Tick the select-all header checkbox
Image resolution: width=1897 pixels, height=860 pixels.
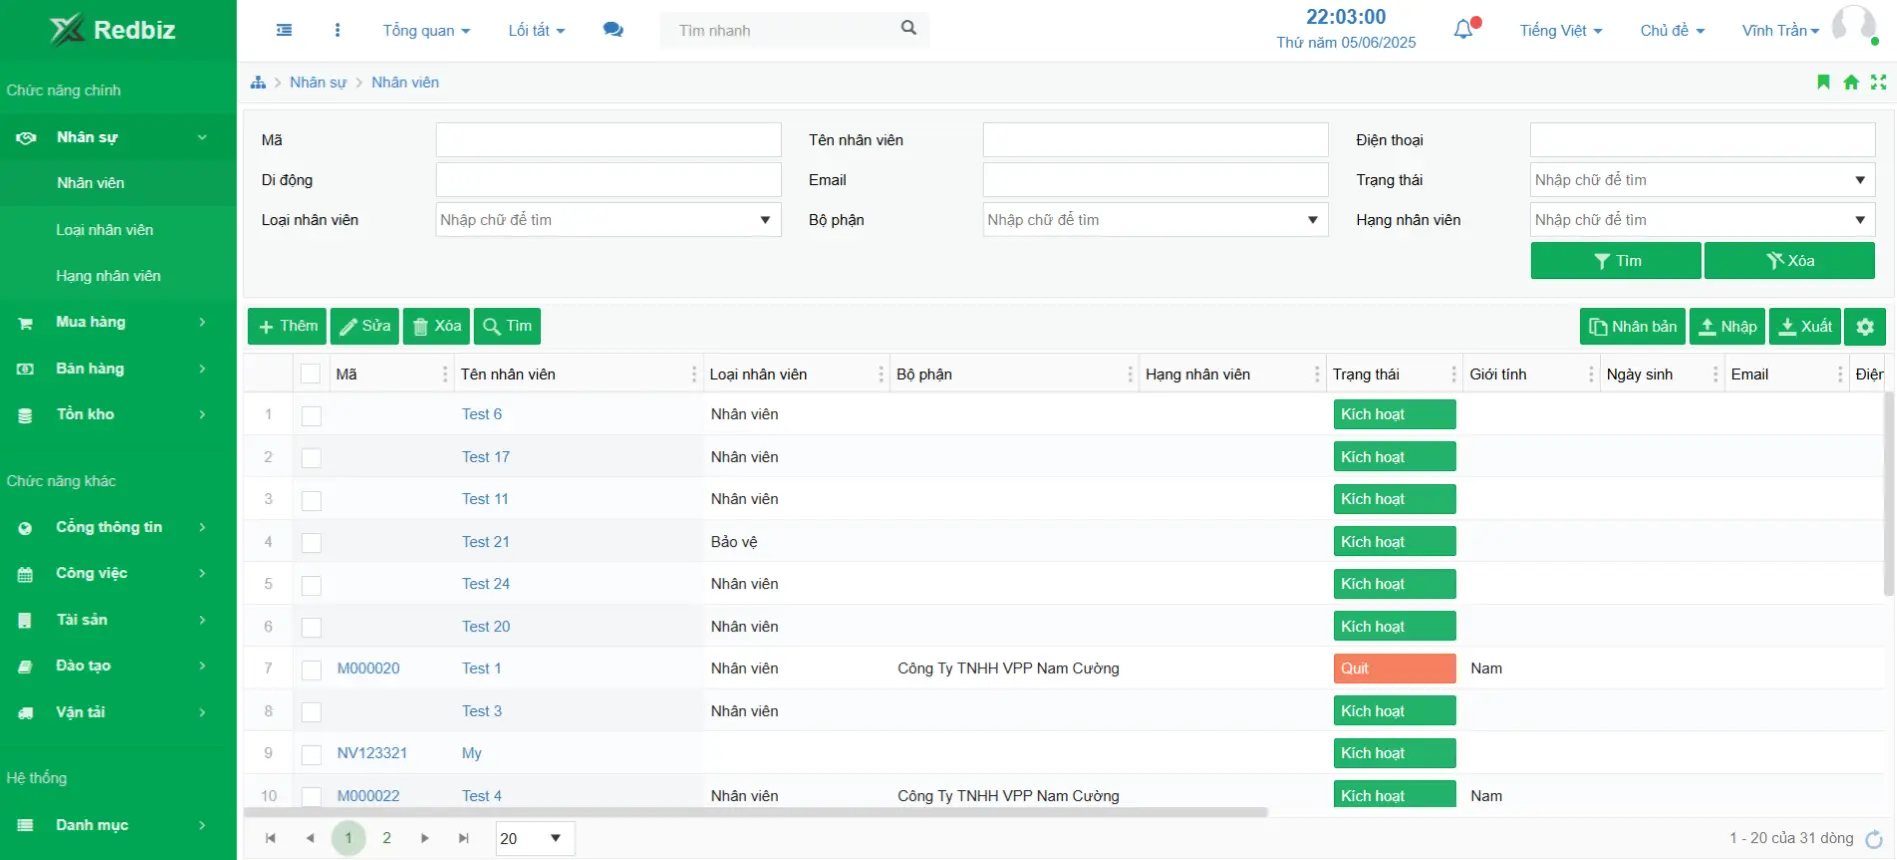pos(311,374)
